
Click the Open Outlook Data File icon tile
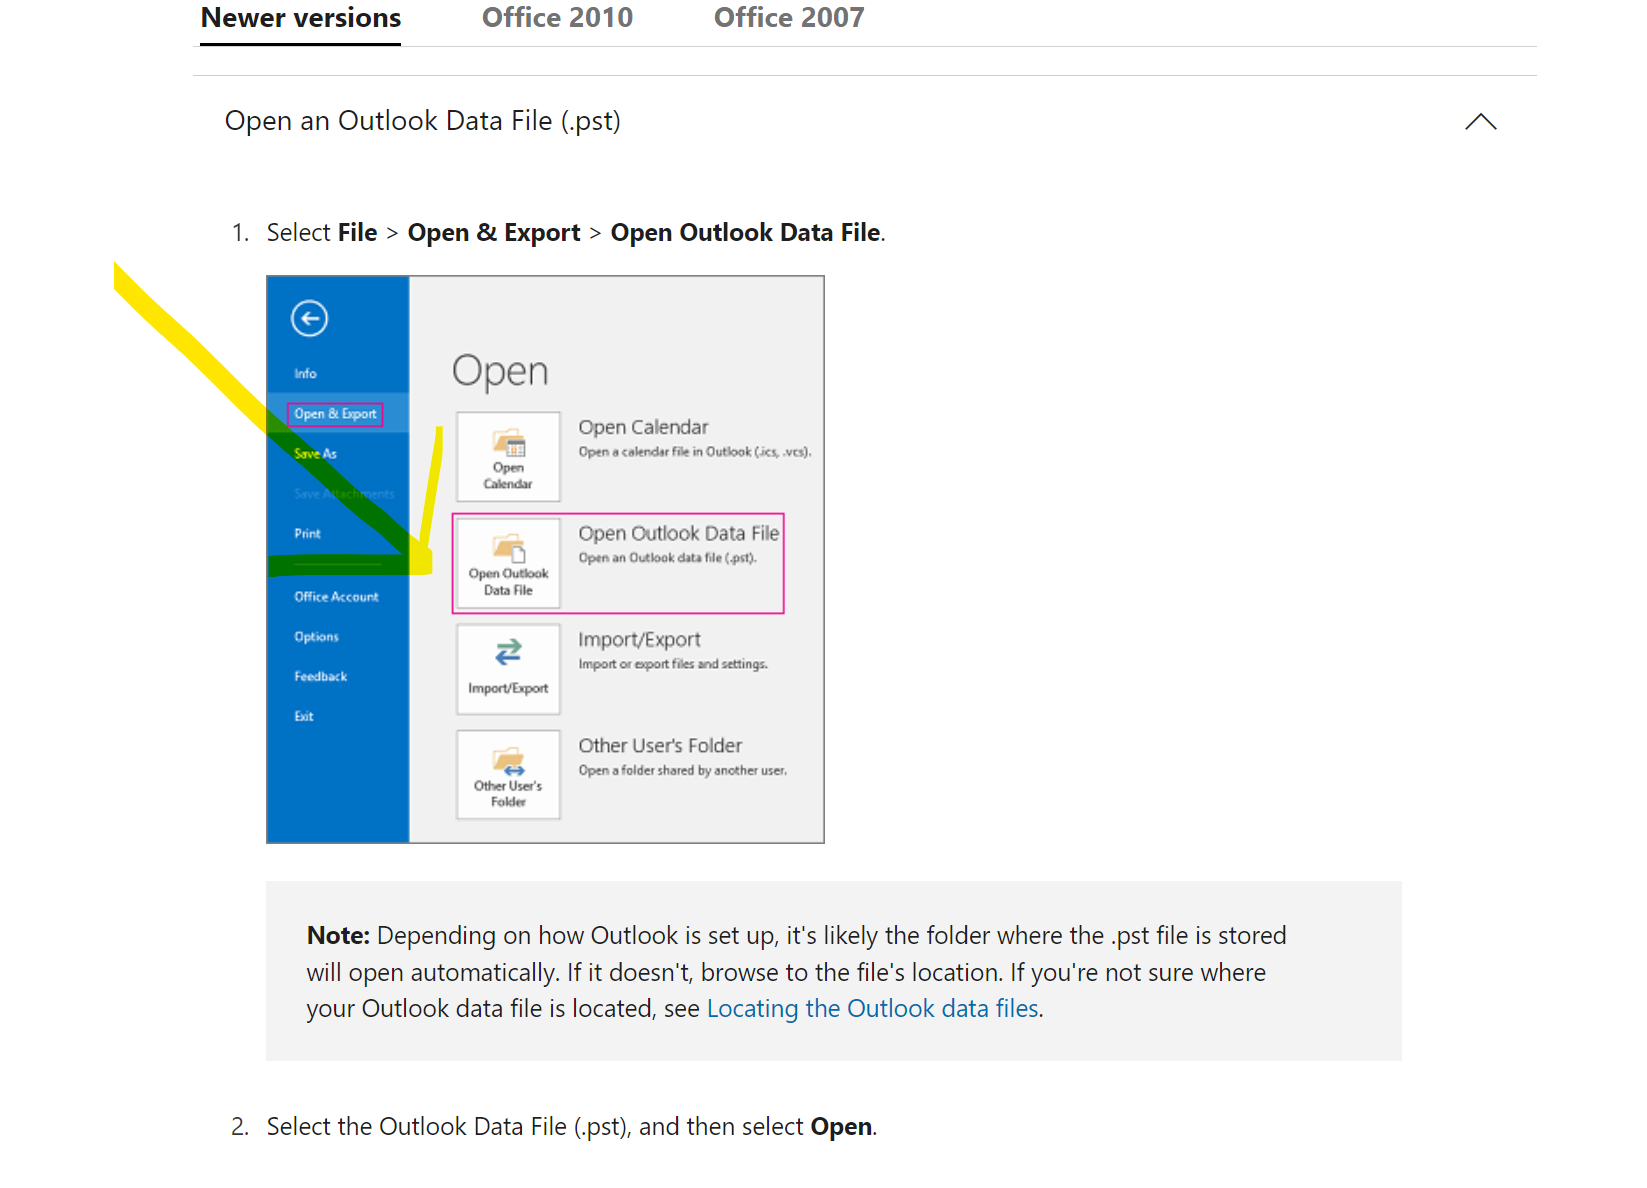tap(508, 563)
